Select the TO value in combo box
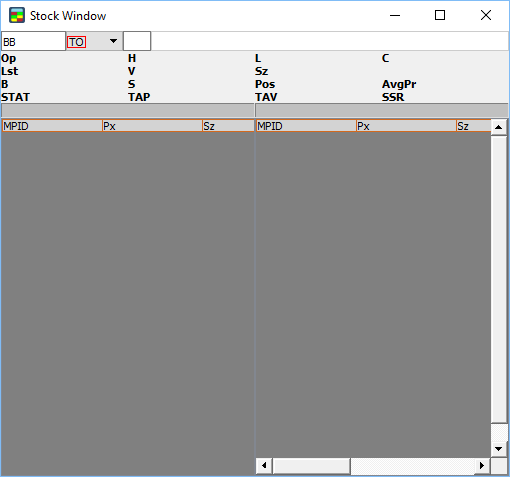The height and width of the screenshot is (477, 510). click(x=77, y=42)
